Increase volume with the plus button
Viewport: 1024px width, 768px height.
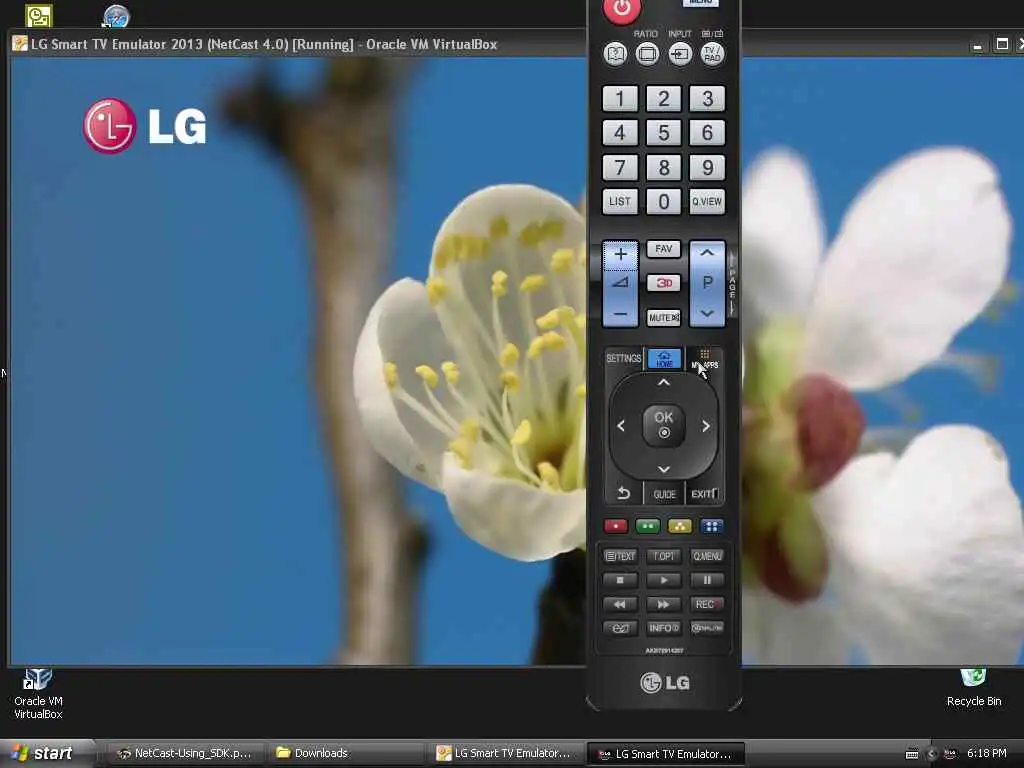pos(620,255)
